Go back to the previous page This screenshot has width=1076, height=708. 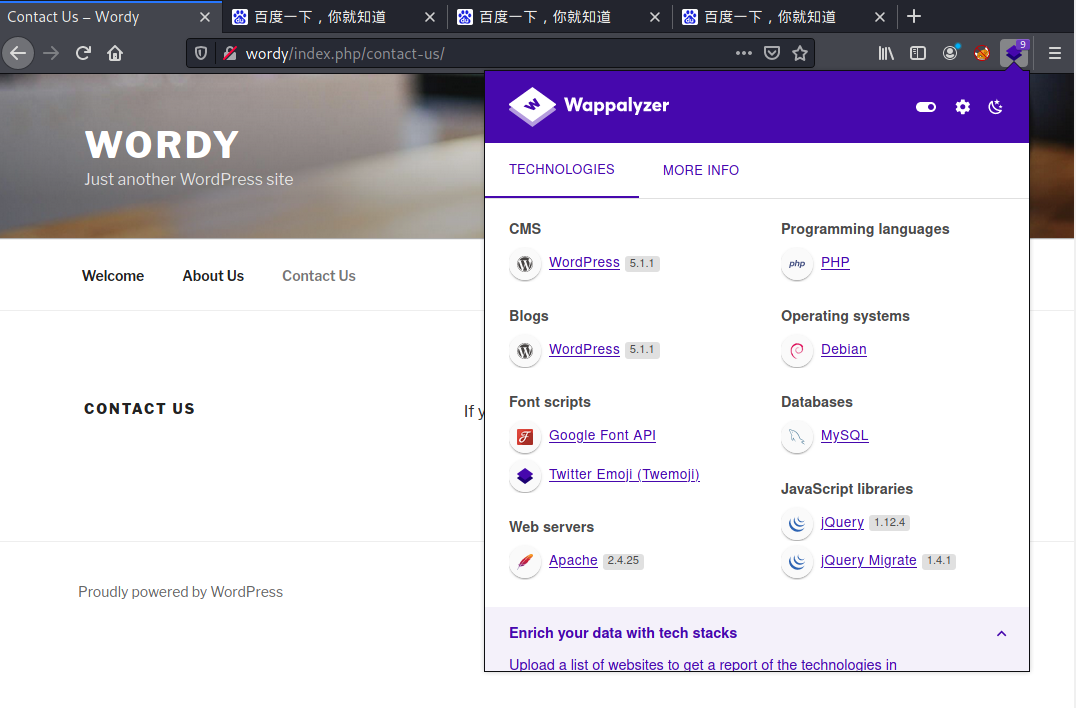click(x=19, y=54)
